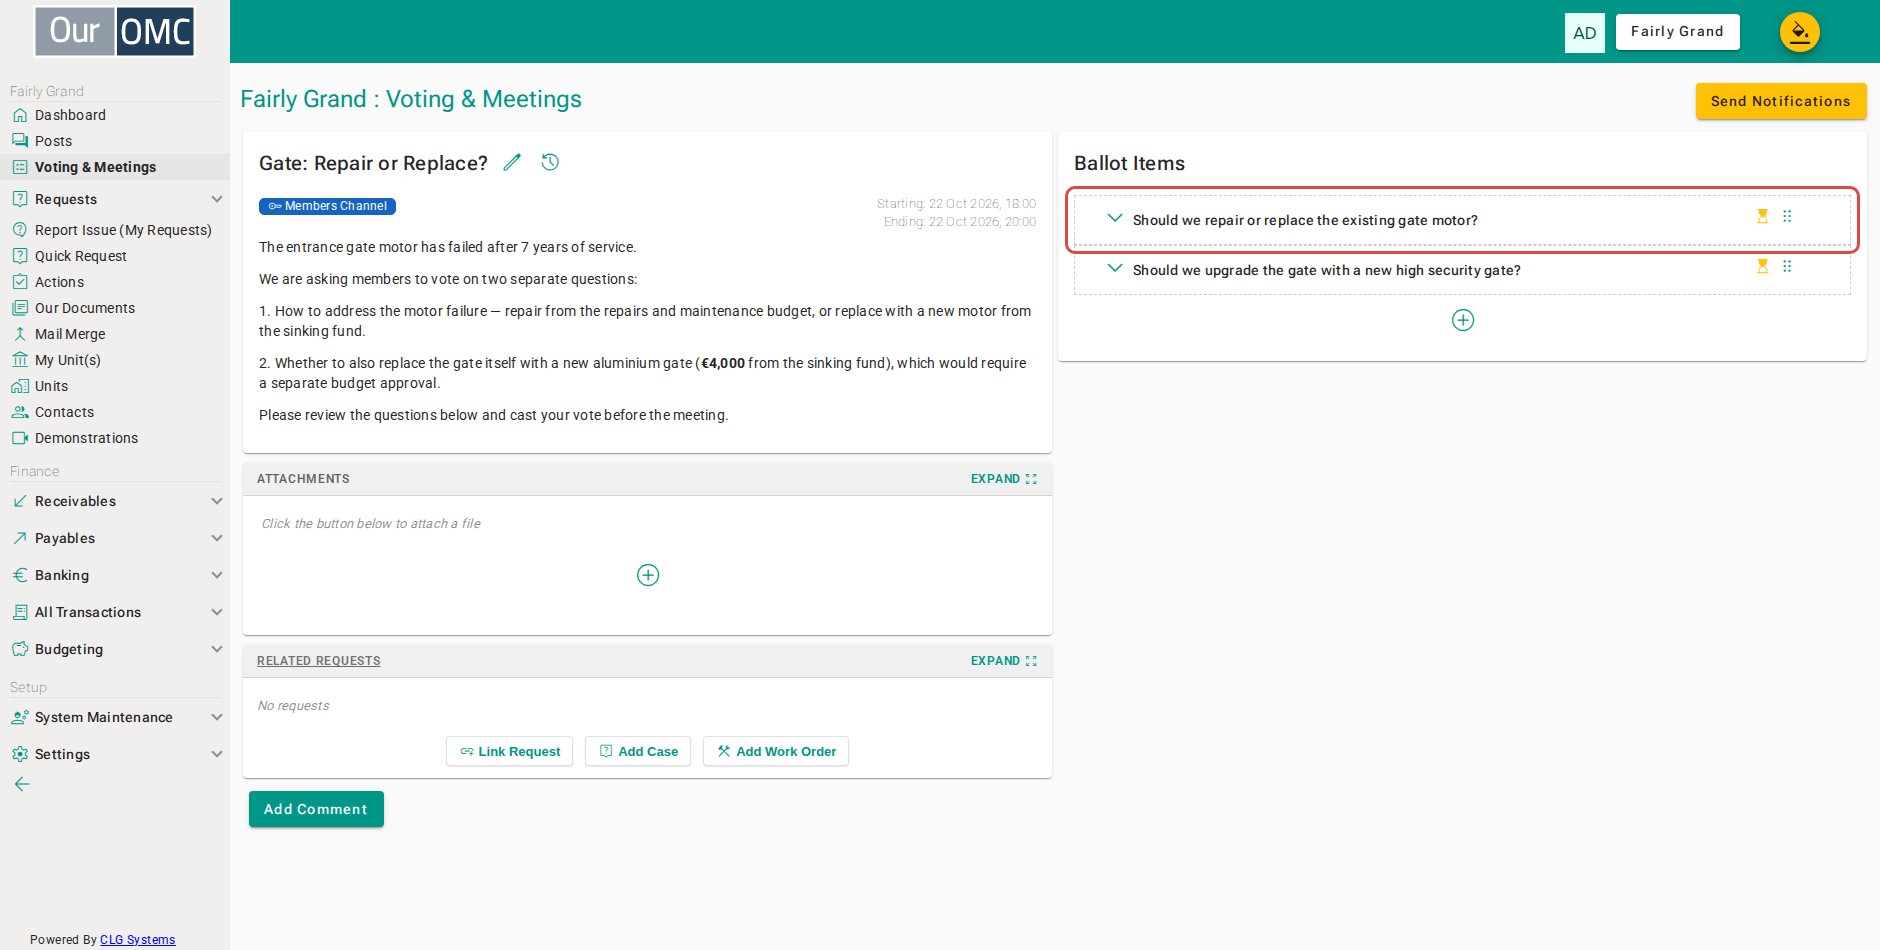Click the Banking euro icon
This screenshot has height=950, width=1880.
coord(20,575)
